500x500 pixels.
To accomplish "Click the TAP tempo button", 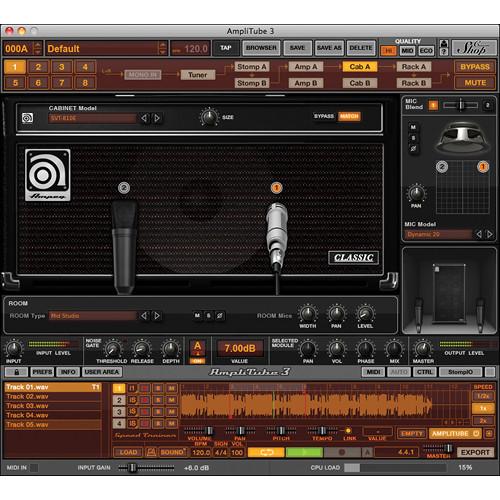I will [226, 48].
